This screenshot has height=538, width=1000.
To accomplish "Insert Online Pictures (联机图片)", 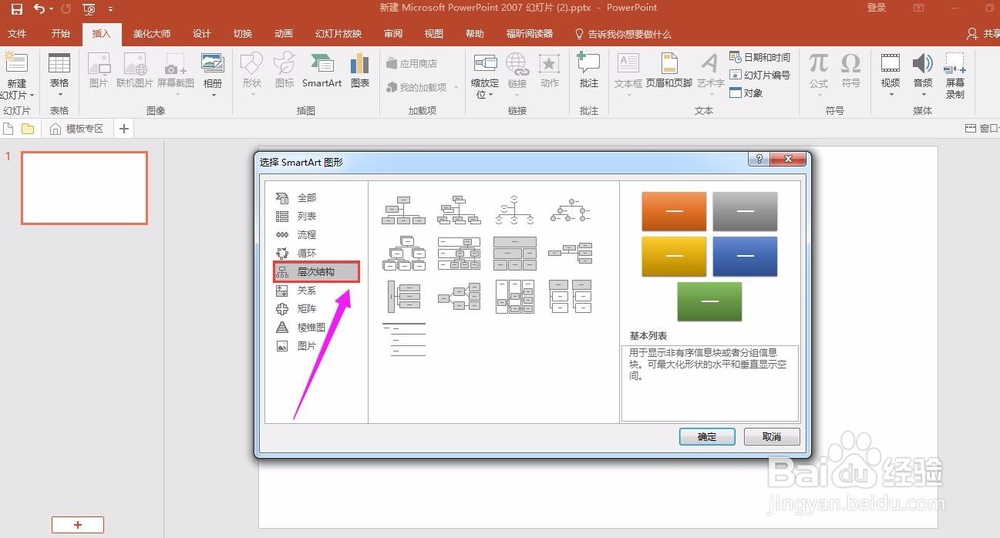I will pos(135,71).
